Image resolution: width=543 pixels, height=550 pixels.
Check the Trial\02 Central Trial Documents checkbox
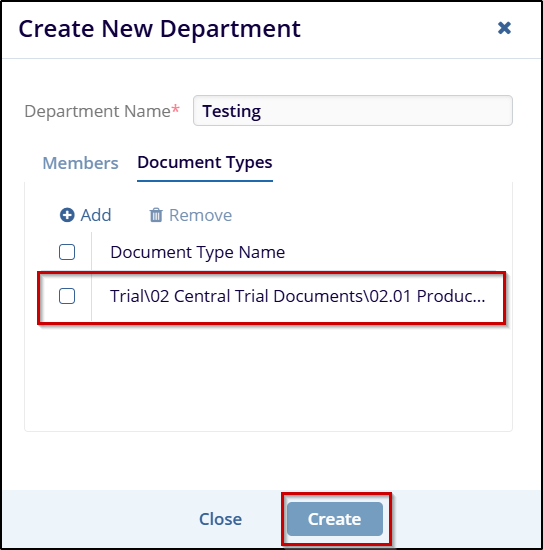[x=67, y=296]
